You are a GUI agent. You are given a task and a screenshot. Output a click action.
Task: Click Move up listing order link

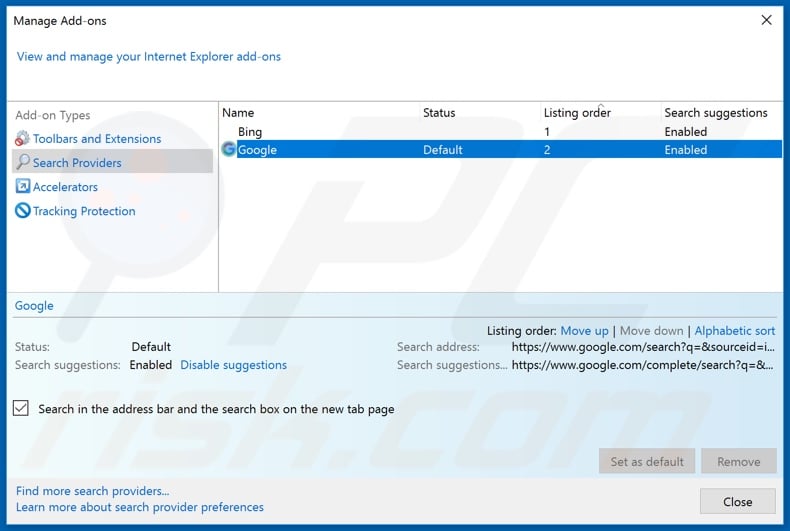tap(584, 331)
